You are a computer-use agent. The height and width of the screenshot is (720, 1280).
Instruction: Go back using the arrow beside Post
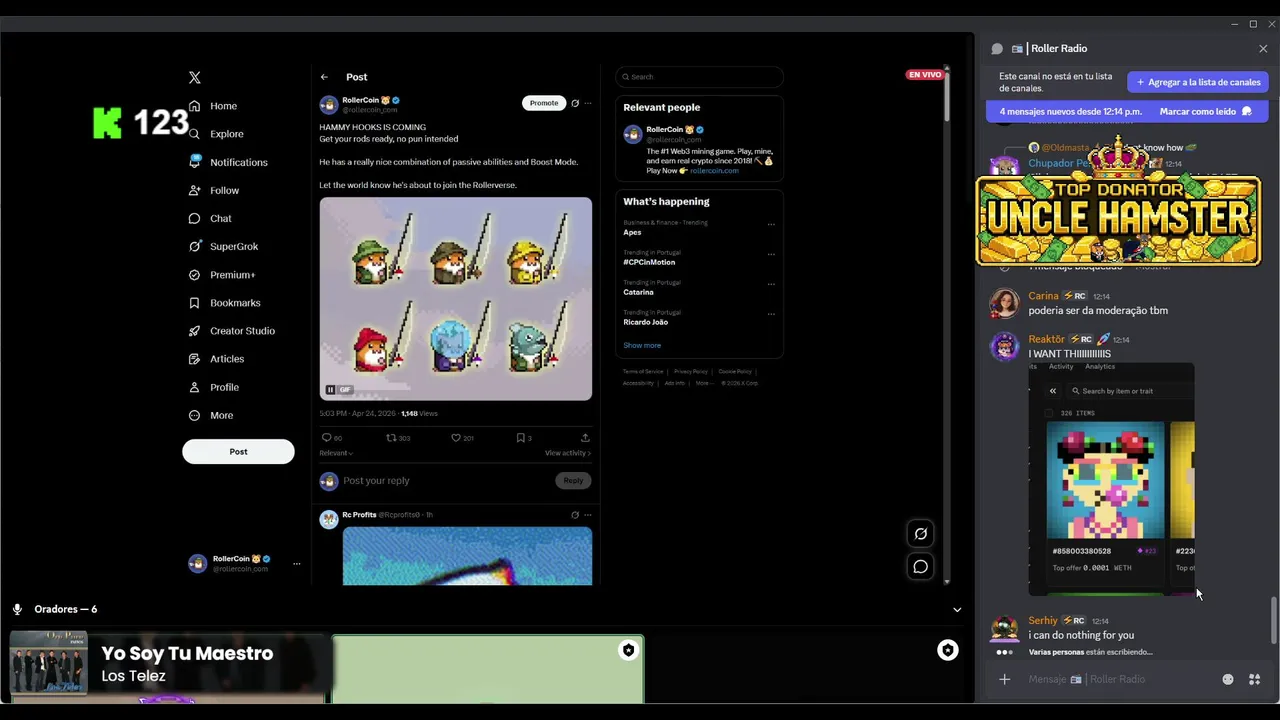[x=324, y=77]
